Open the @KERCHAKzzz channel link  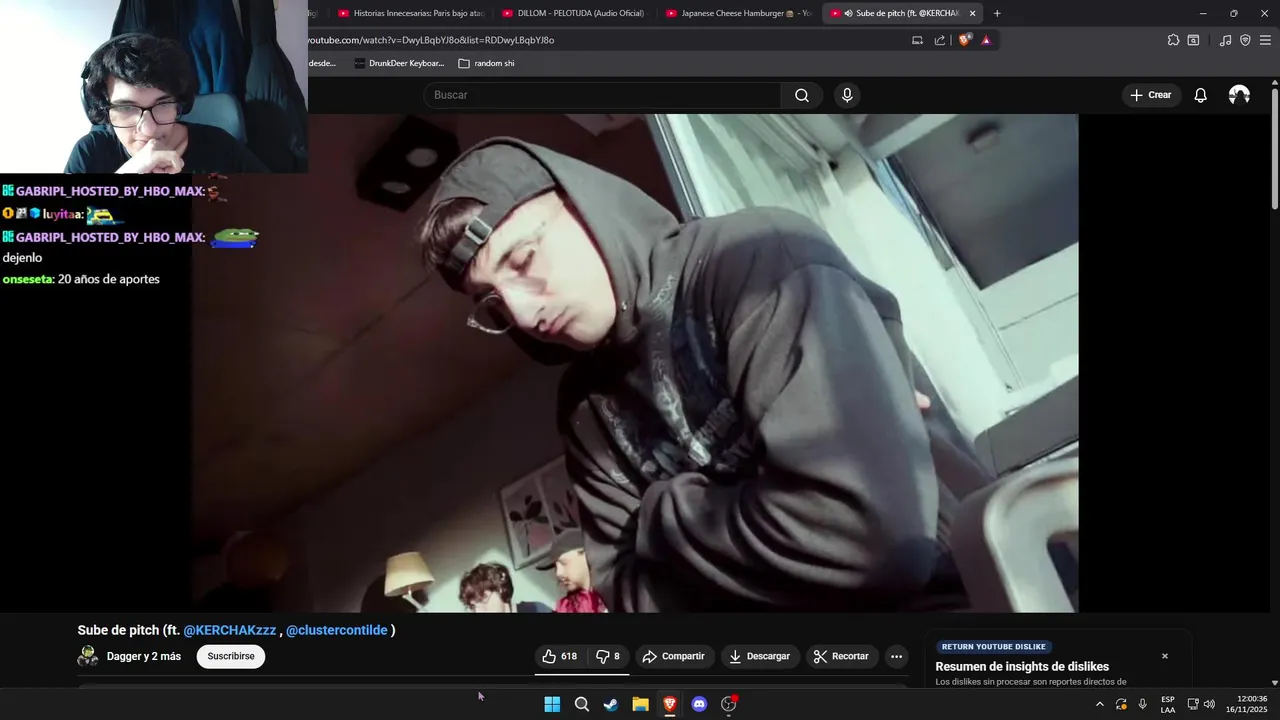click(x=230, y=630)
